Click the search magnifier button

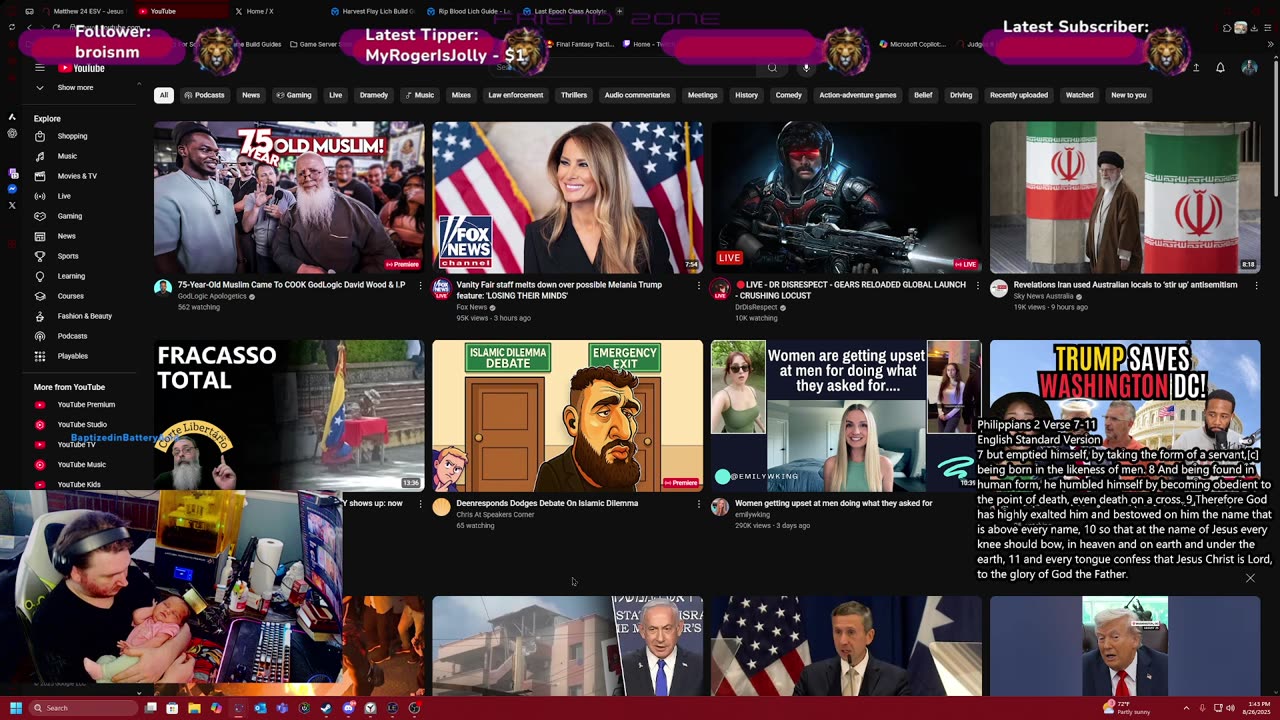pos(772,68)
